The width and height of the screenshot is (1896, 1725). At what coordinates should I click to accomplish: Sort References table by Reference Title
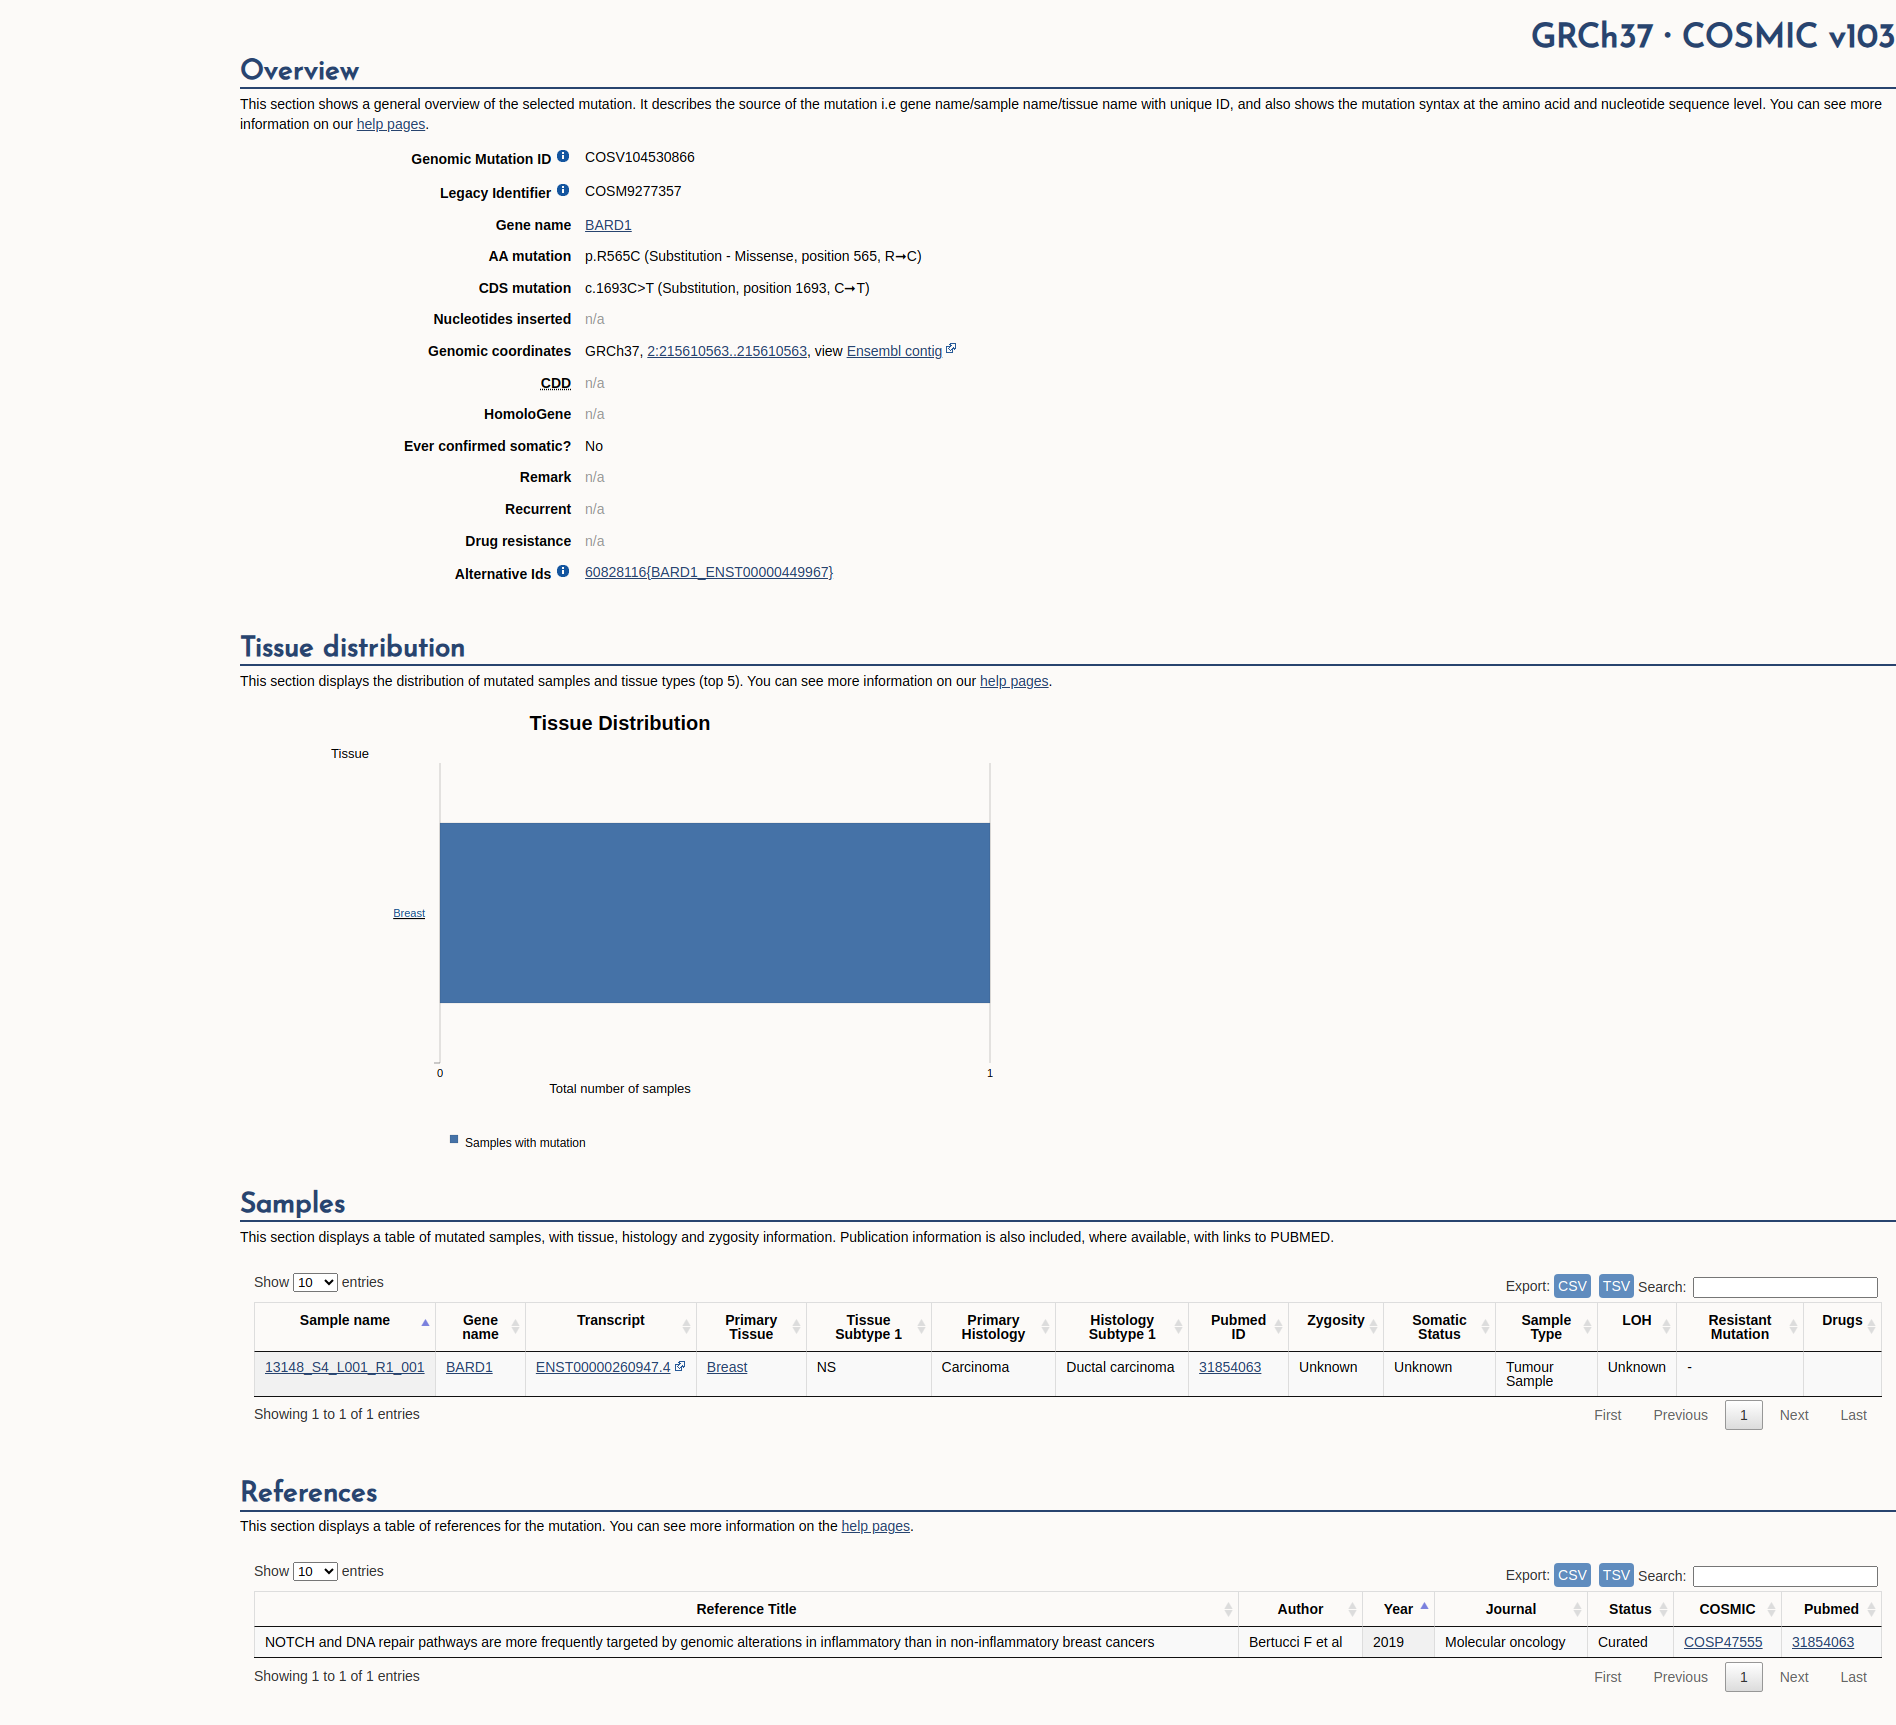746,1609
